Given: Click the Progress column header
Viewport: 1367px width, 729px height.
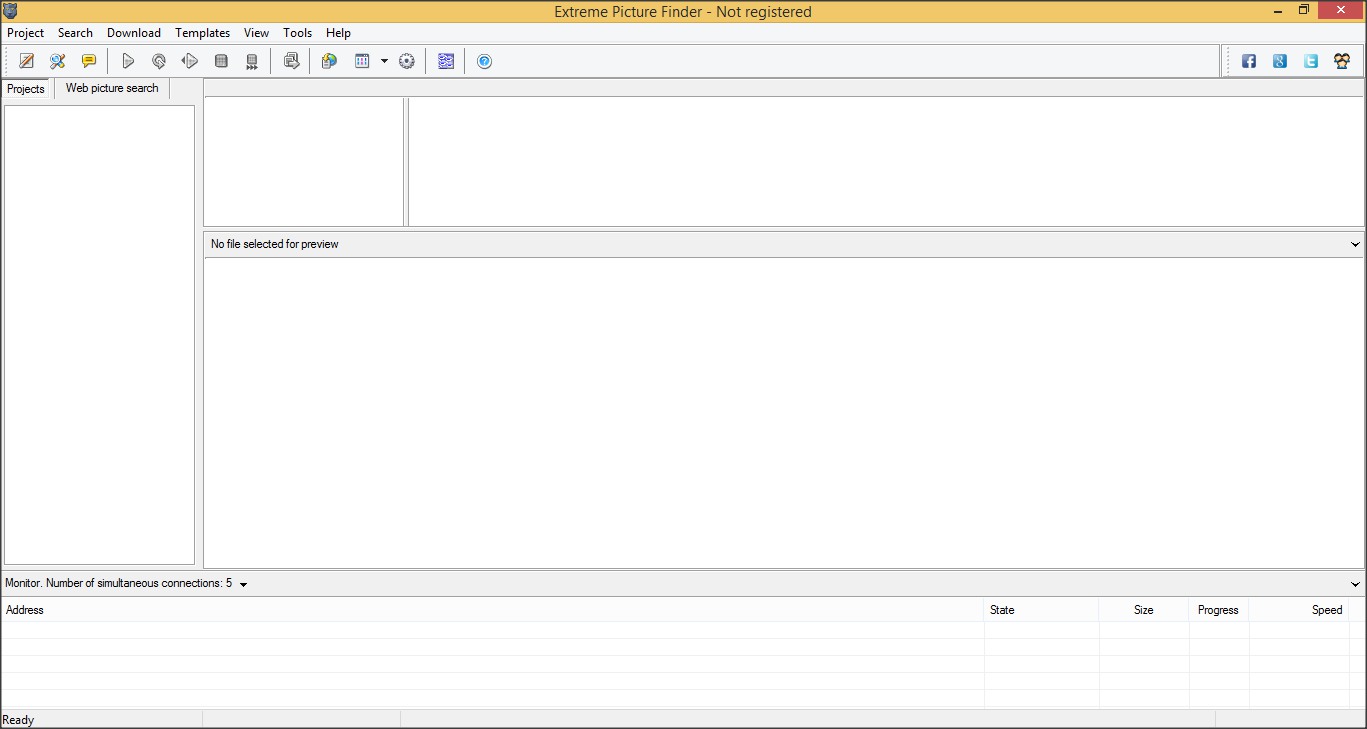Looking at the screenshot, I should (x=1219, y=610).
